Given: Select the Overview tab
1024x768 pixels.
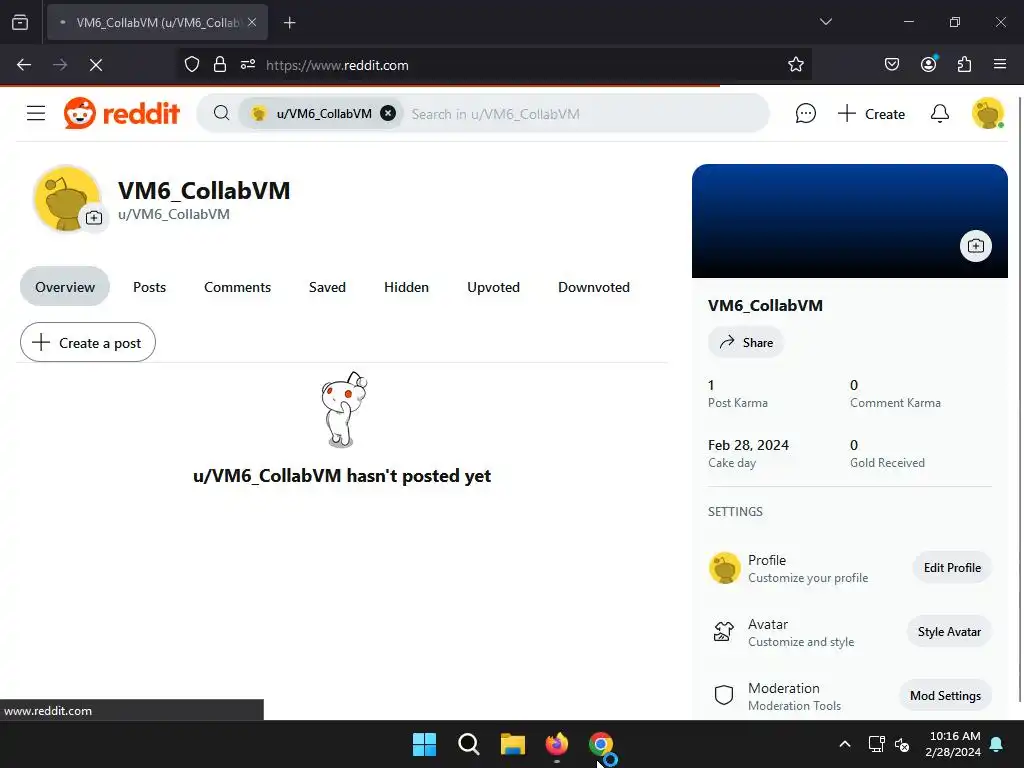Looking at the screenshot, I should 65,287.
